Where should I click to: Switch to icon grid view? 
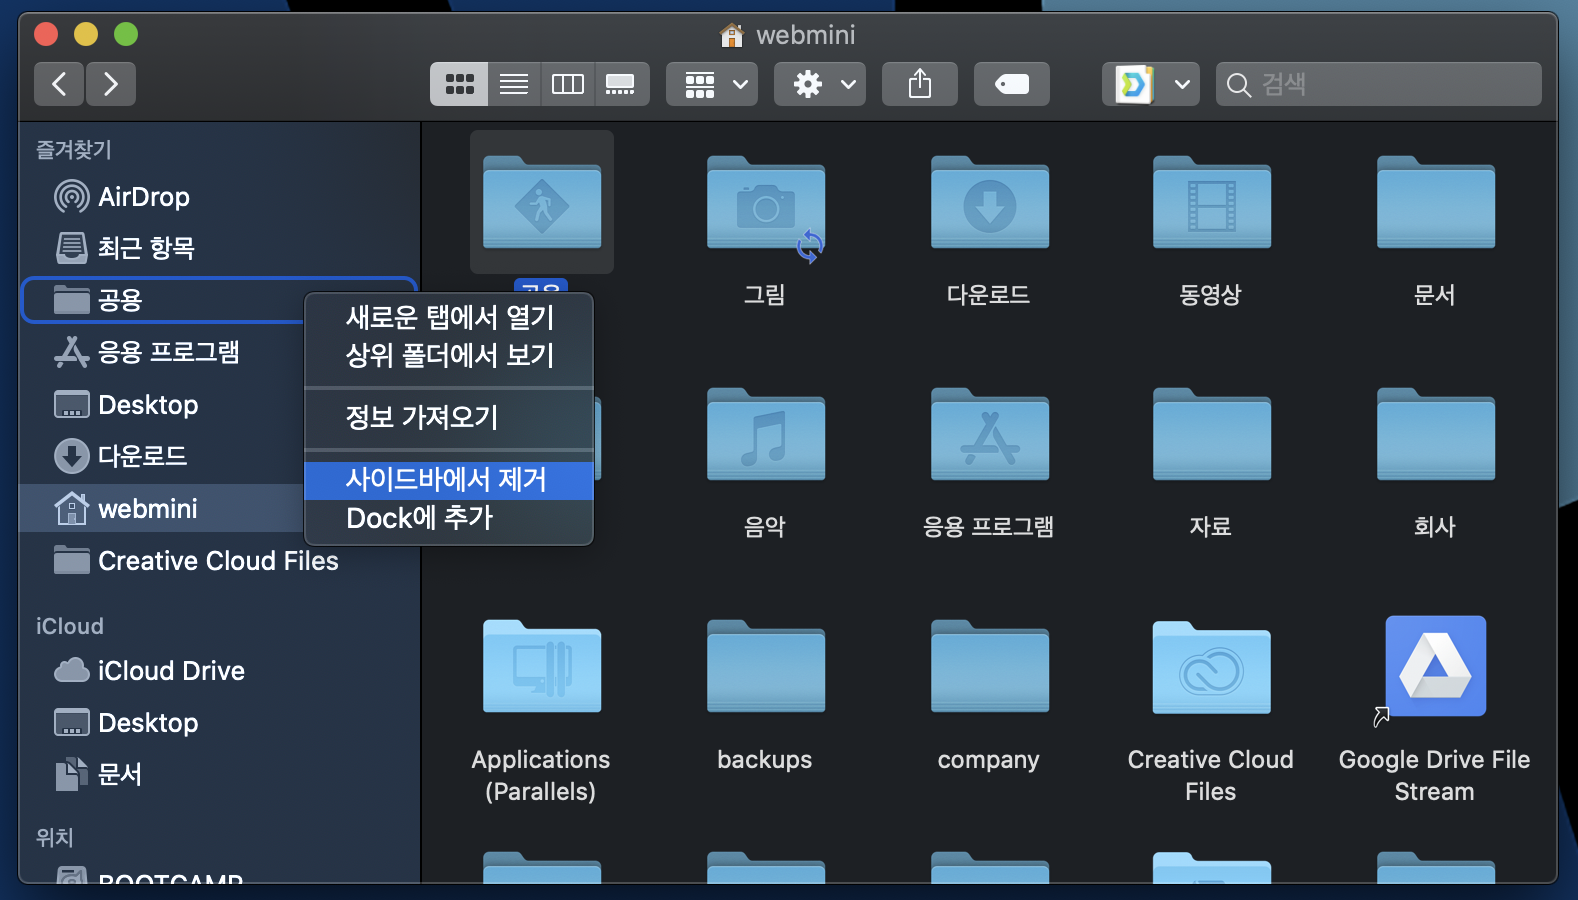pos(459,84)
